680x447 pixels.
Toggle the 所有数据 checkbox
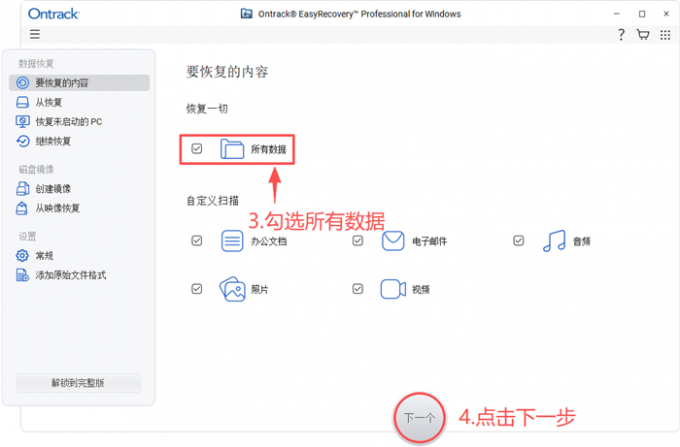196,149
